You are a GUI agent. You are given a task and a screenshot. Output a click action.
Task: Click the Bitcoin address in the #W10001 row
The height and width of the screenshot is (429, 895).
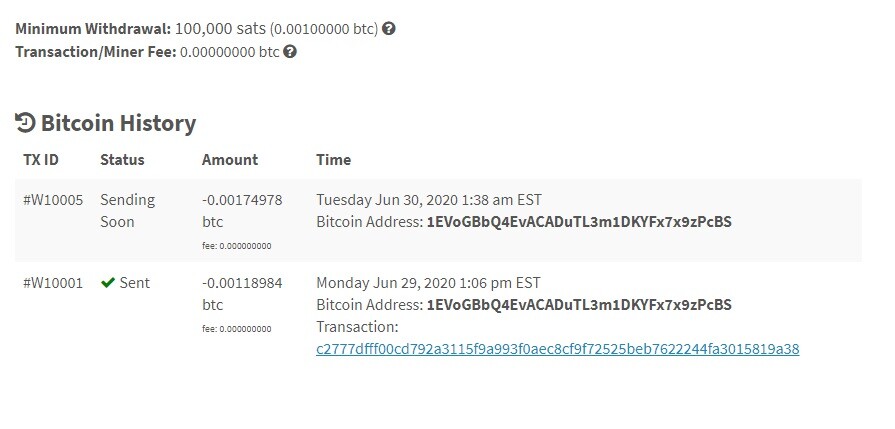tap(579, 305)
